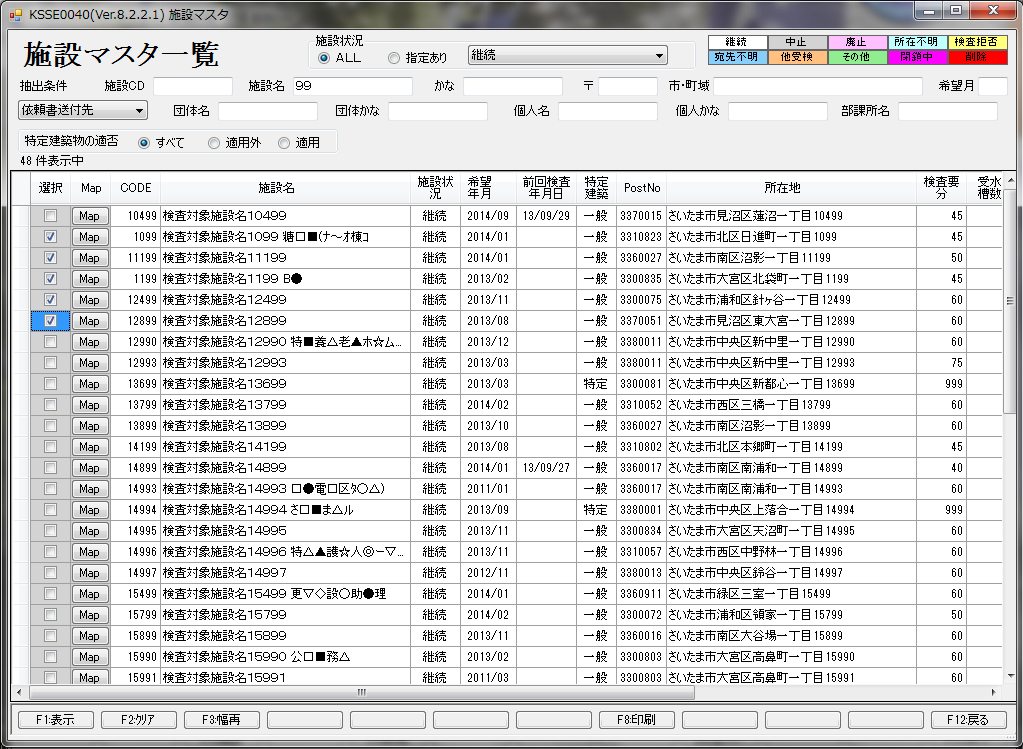
Task: Open Map for row 10499
Action: [x=89, y=216]
